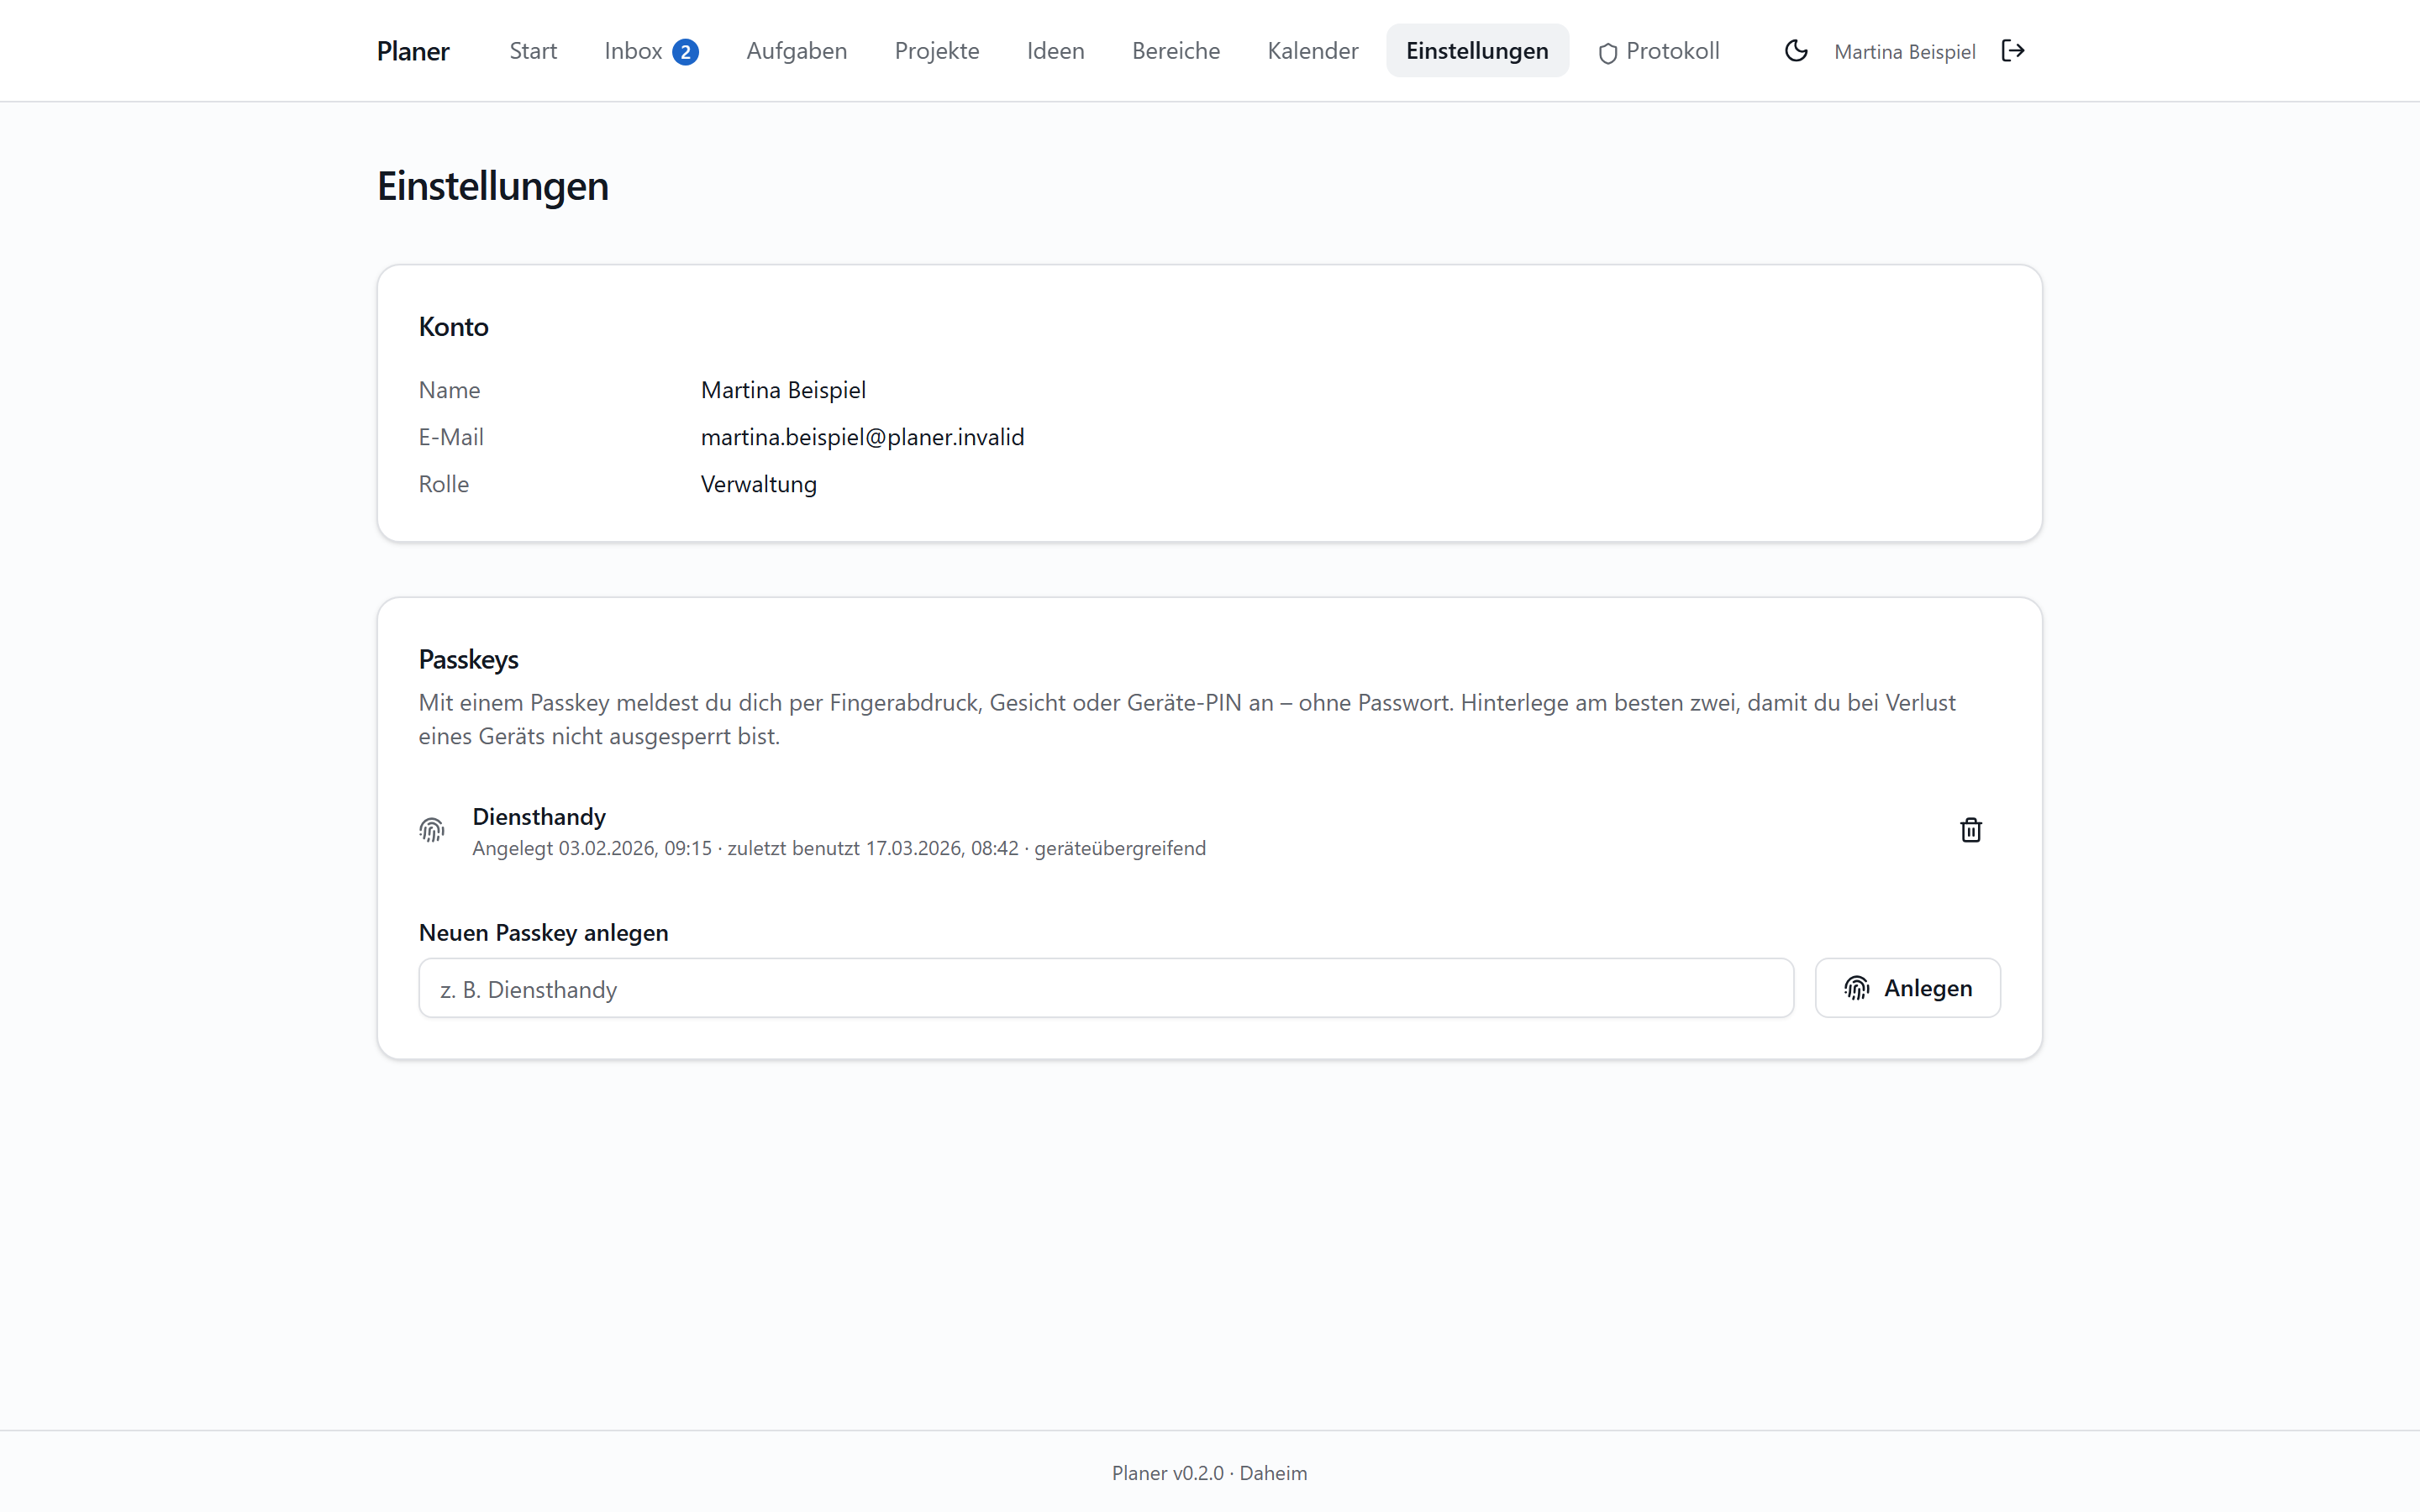Click the Martina Beispiel username in header
The height and width of the screenshot is (1512, 2420).
tap(1904, 52)
